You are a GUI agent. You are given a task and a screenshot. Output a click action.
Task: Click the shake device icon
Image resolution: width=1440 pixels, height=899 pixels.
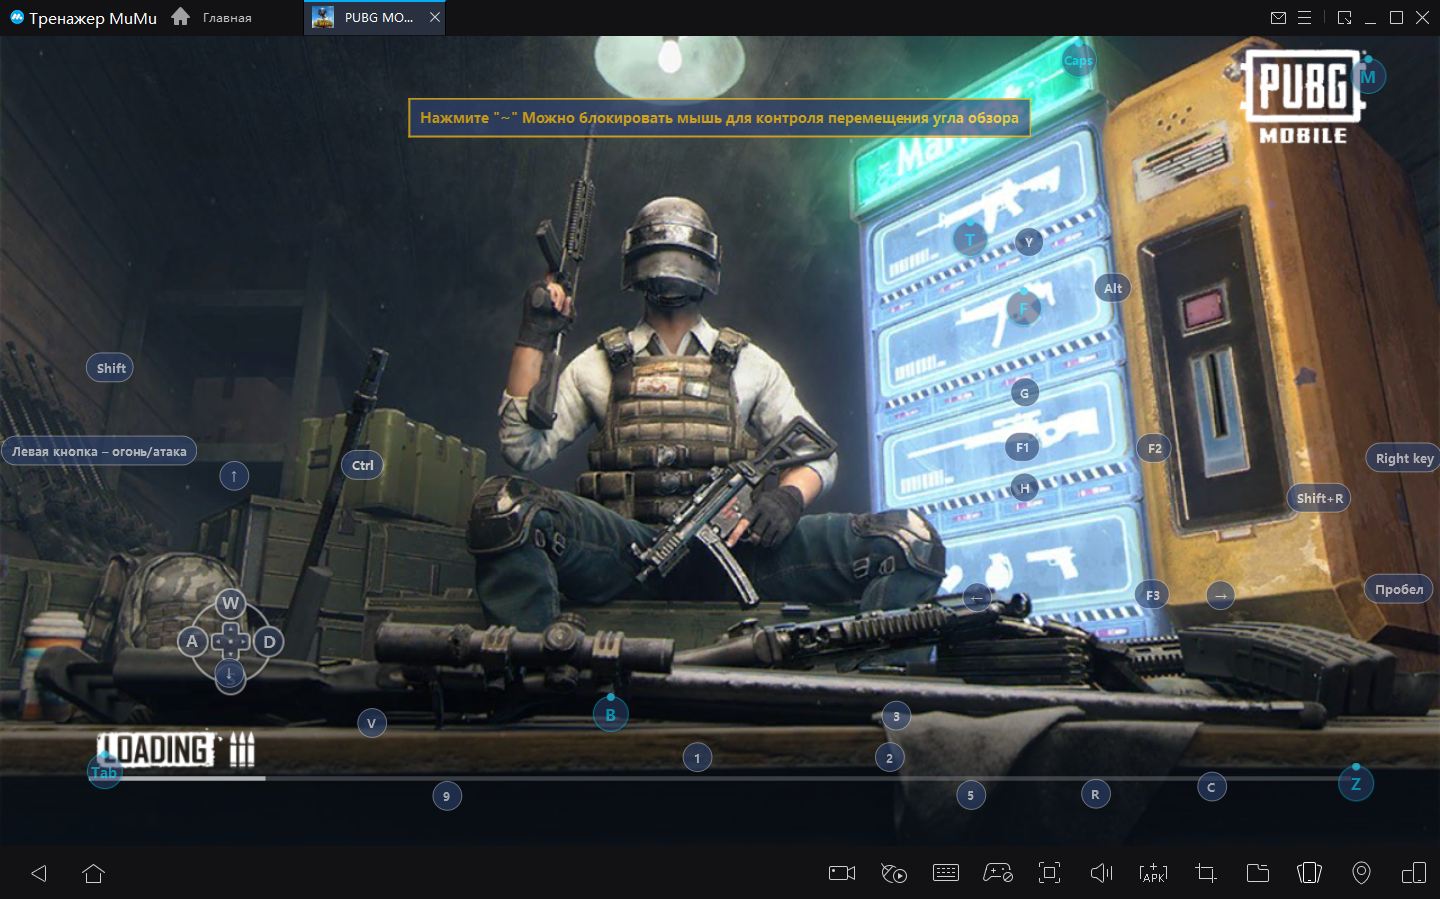[1309, 873]
